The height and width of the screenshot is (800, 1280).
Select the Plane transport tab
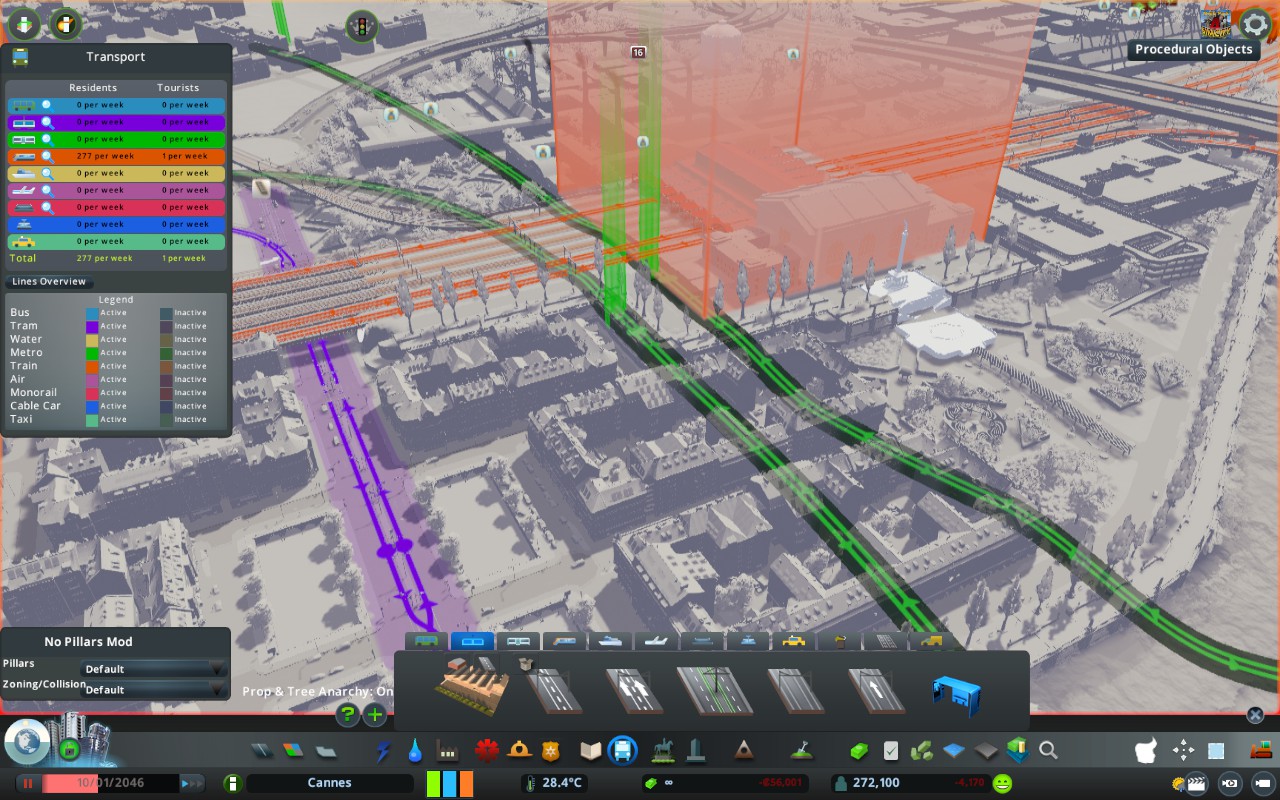click(656, 641)
